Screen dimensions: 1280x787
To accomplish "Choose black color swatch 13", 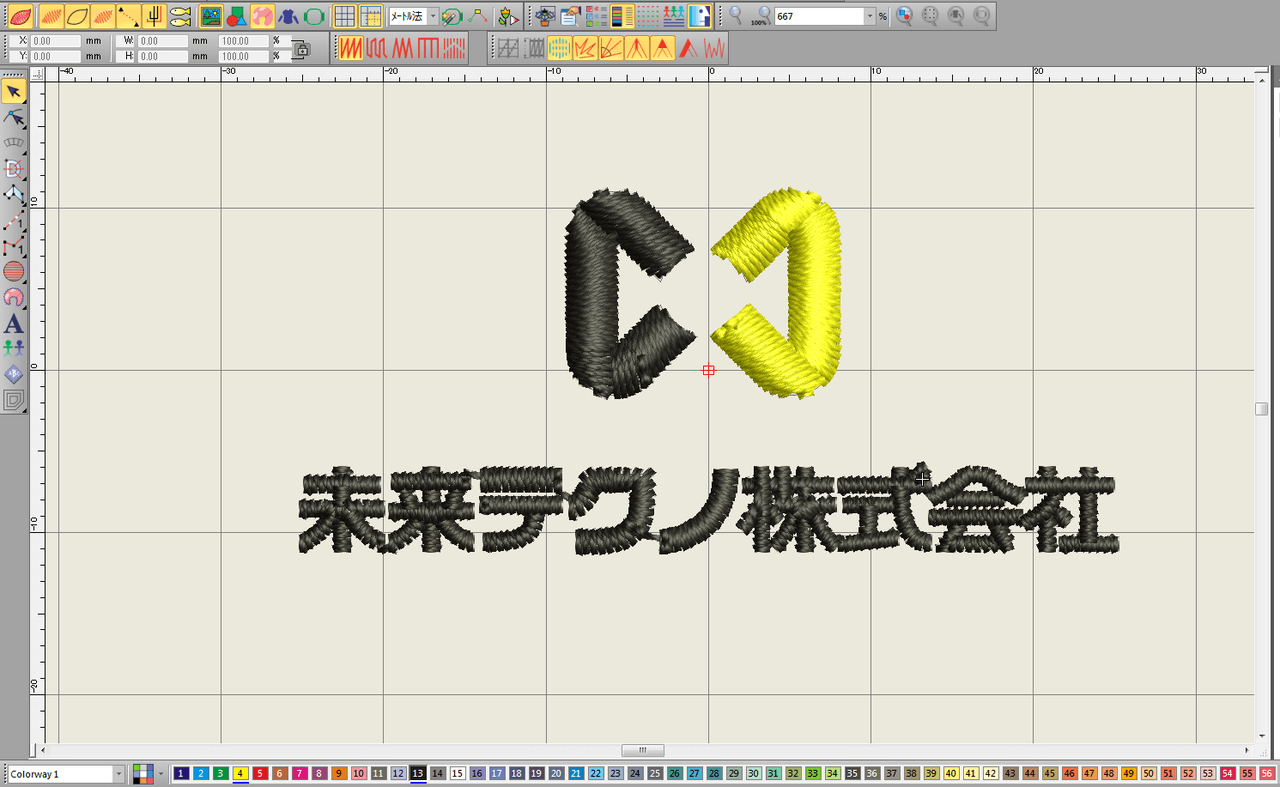I will (418, 774).
